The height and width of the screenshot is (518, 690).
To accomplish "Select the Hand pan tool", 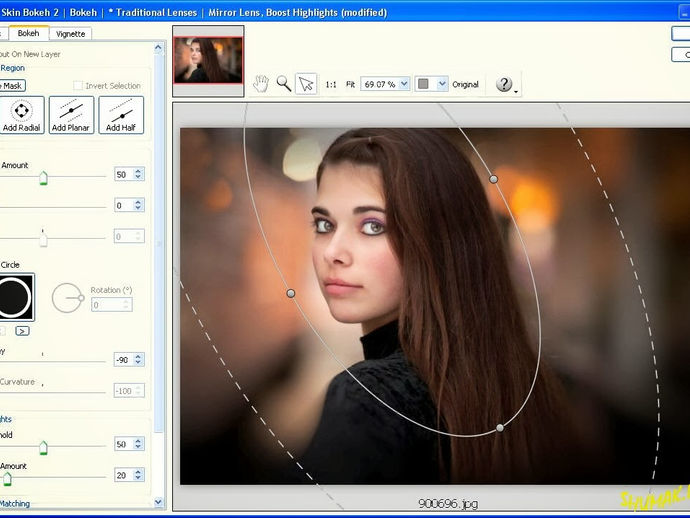I will [x=261, y=84].
